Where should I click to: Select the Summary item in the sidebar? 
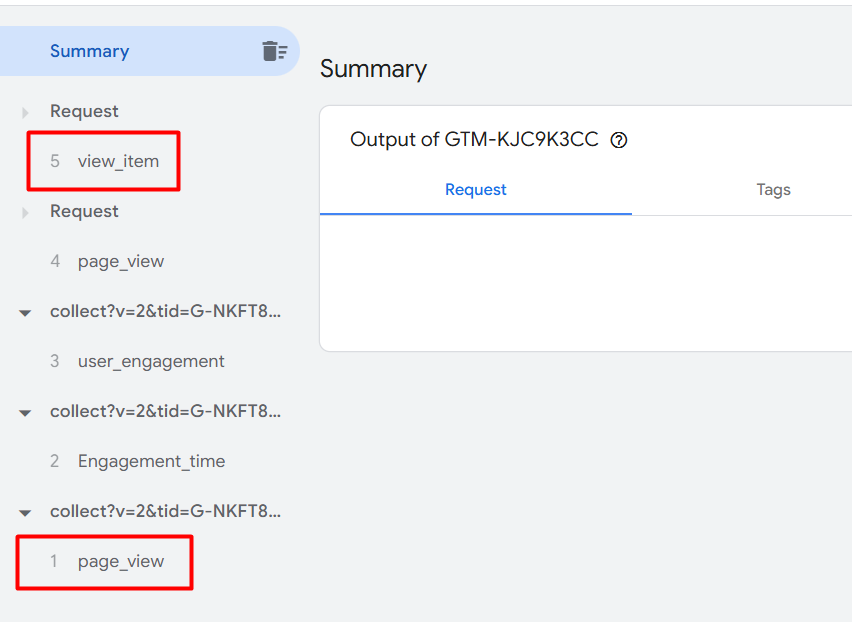pos(90,51)
